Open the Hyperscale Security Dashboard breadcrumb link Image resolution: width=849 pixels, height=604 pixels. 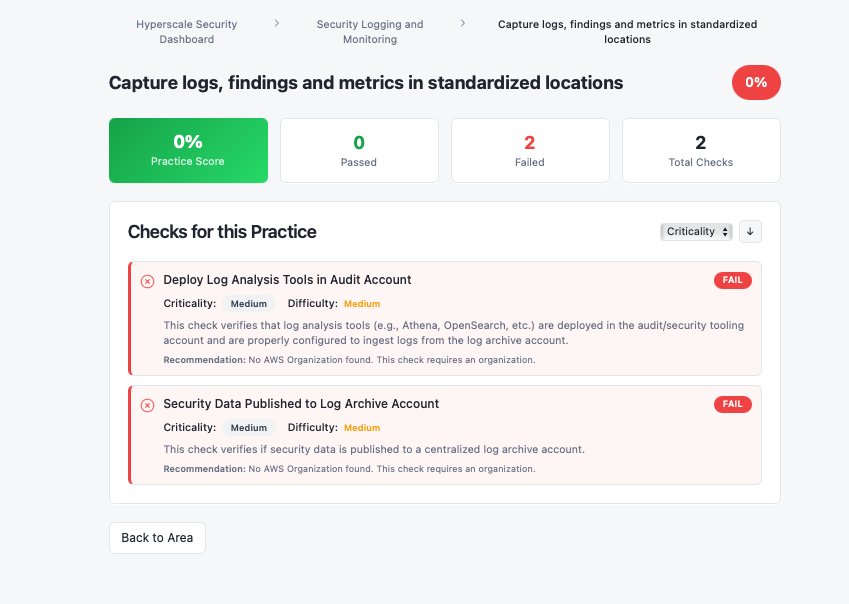point(188,30)
